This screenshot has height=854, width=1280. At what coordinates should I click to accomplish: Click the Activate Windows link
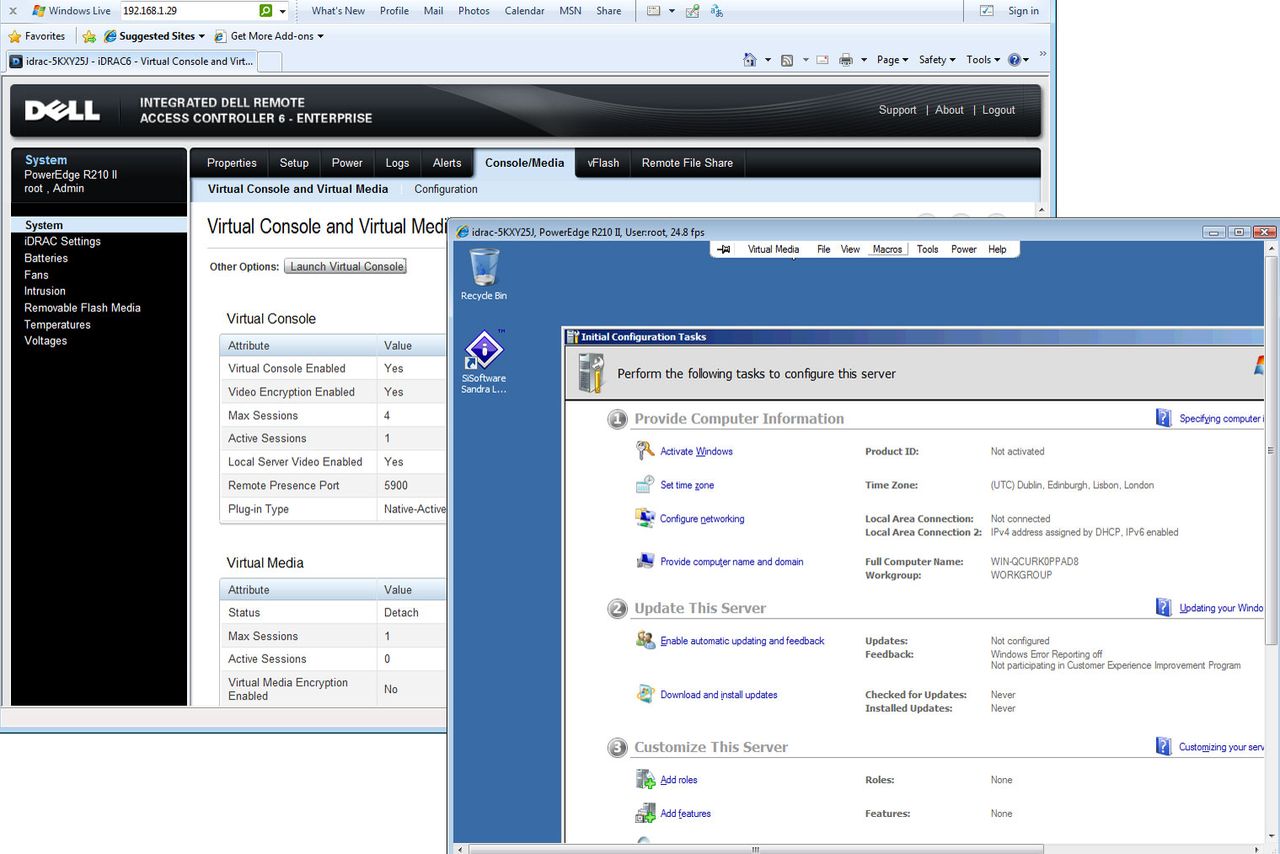point(696,451)
